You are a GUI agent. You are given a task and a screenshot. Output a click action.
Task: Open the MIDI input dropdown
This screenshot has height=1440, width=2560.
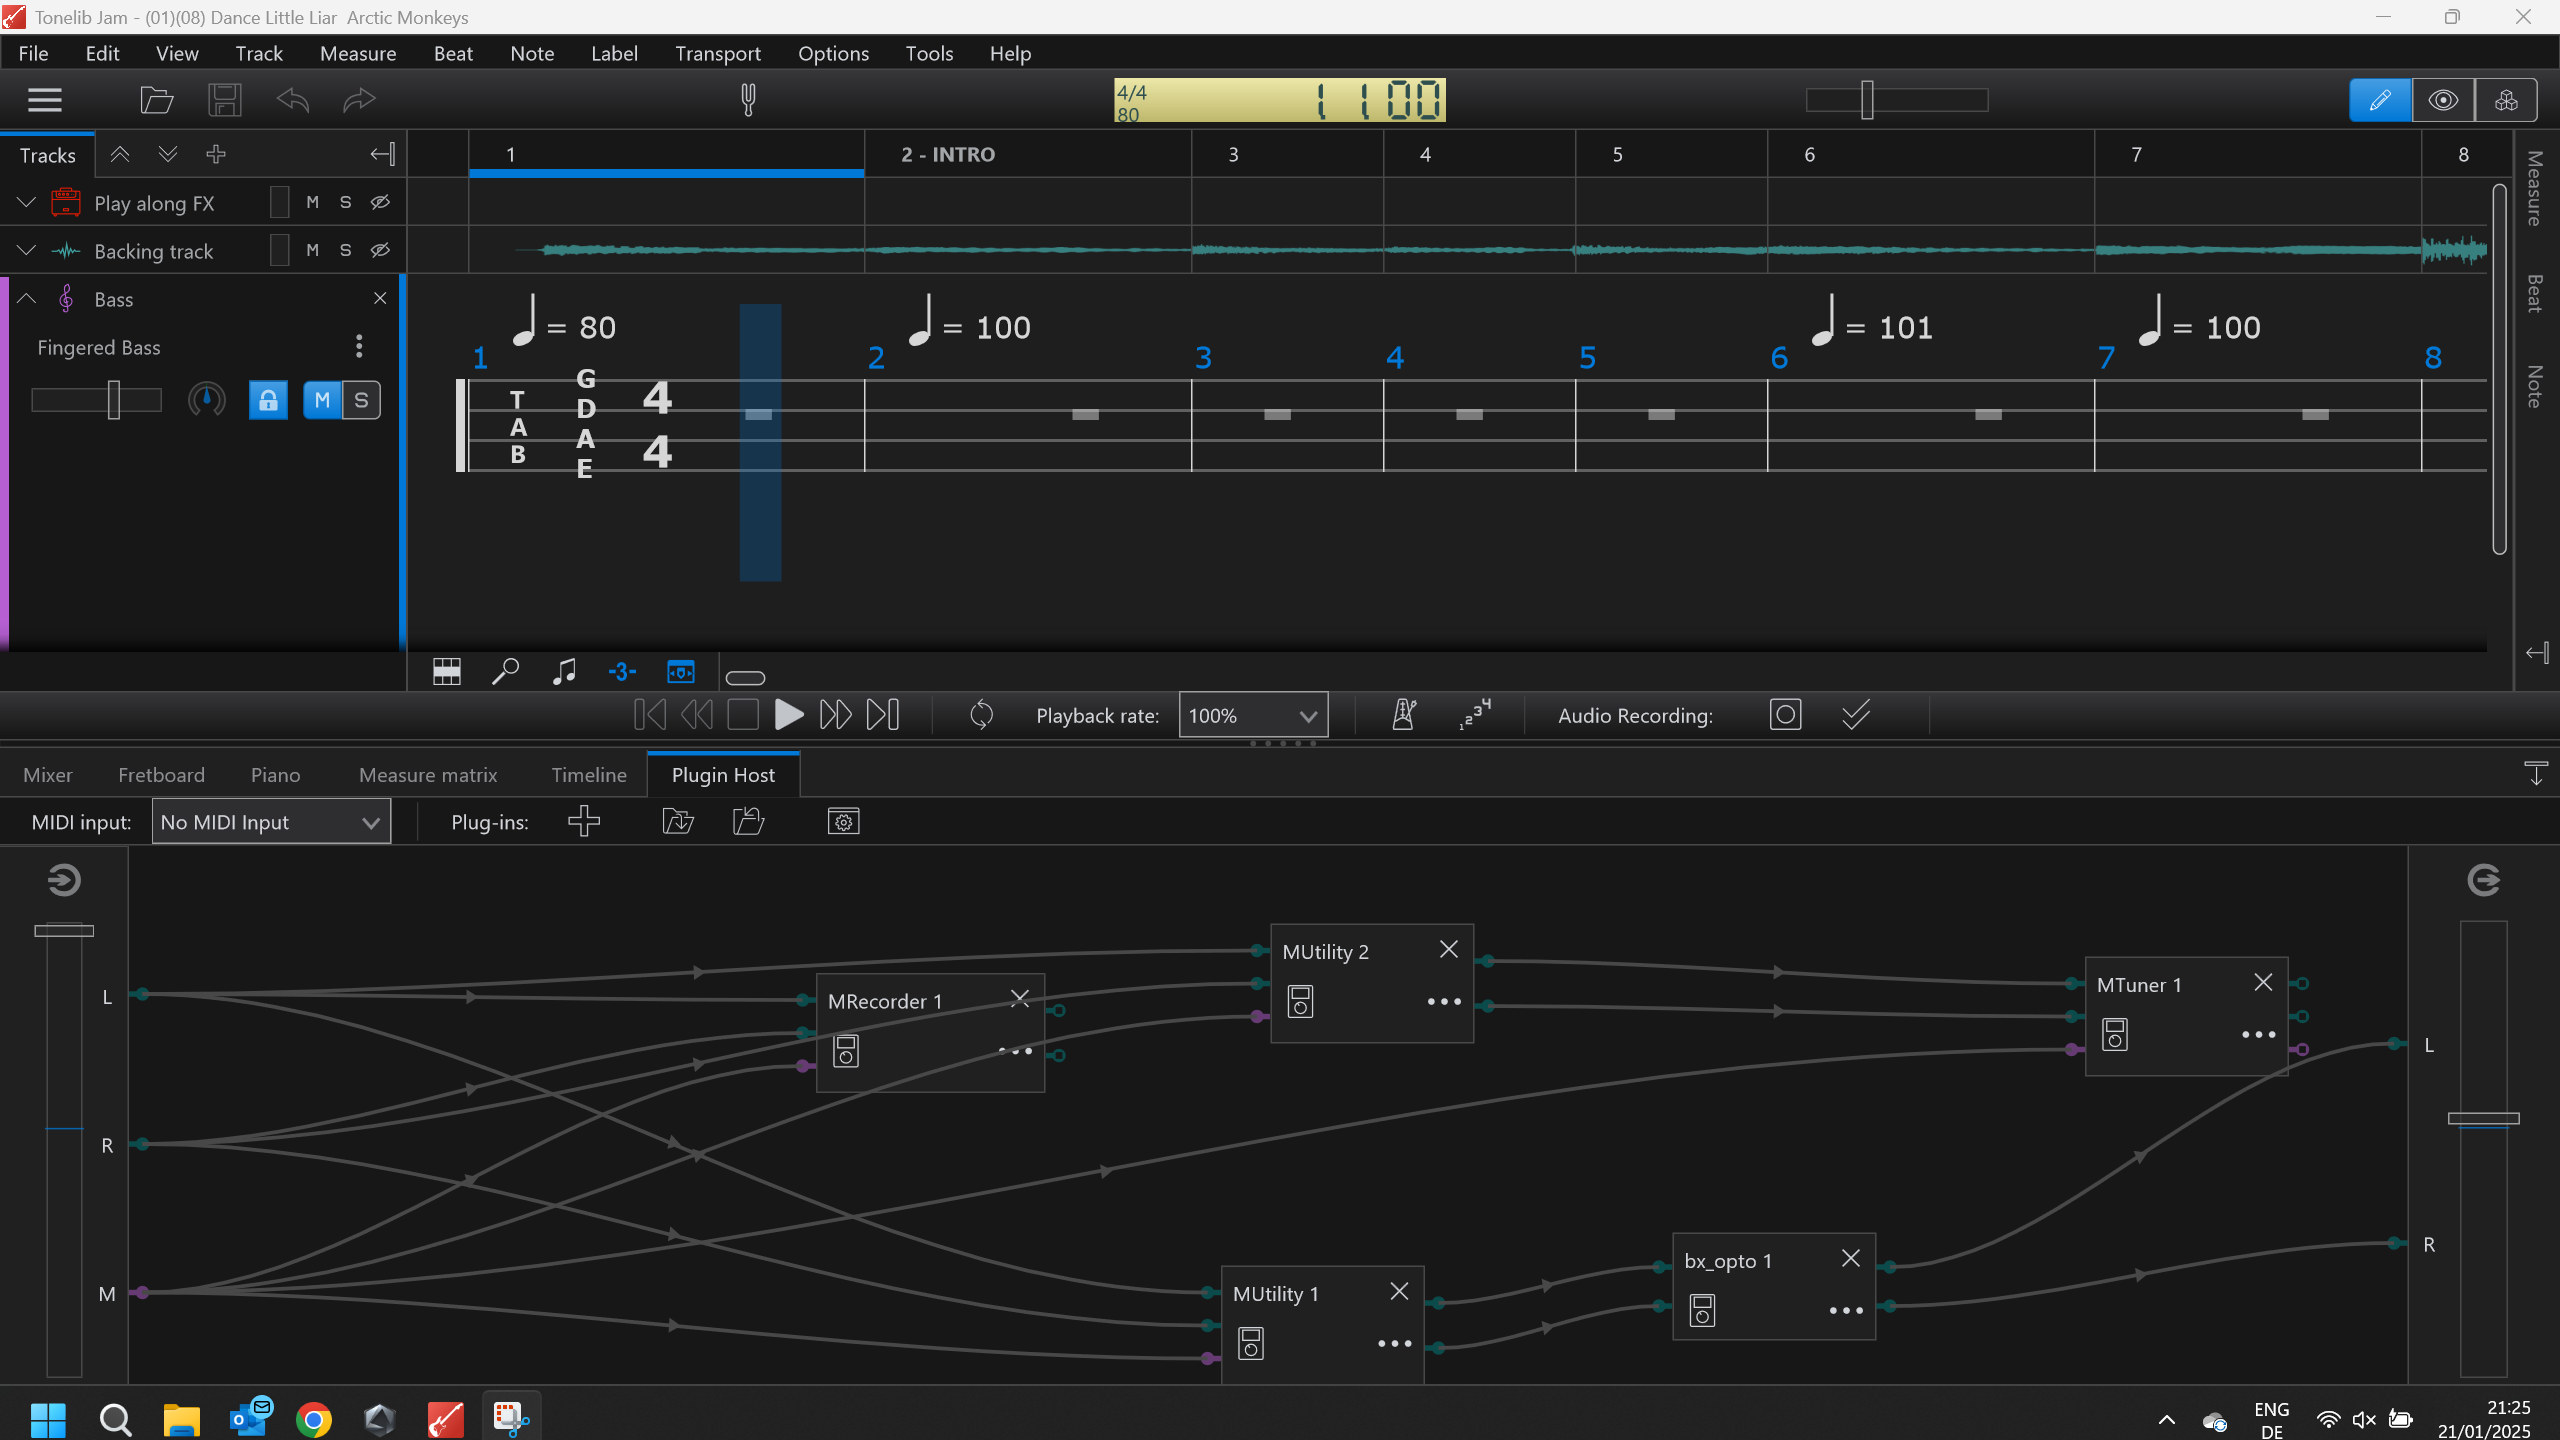click(271, 822)
